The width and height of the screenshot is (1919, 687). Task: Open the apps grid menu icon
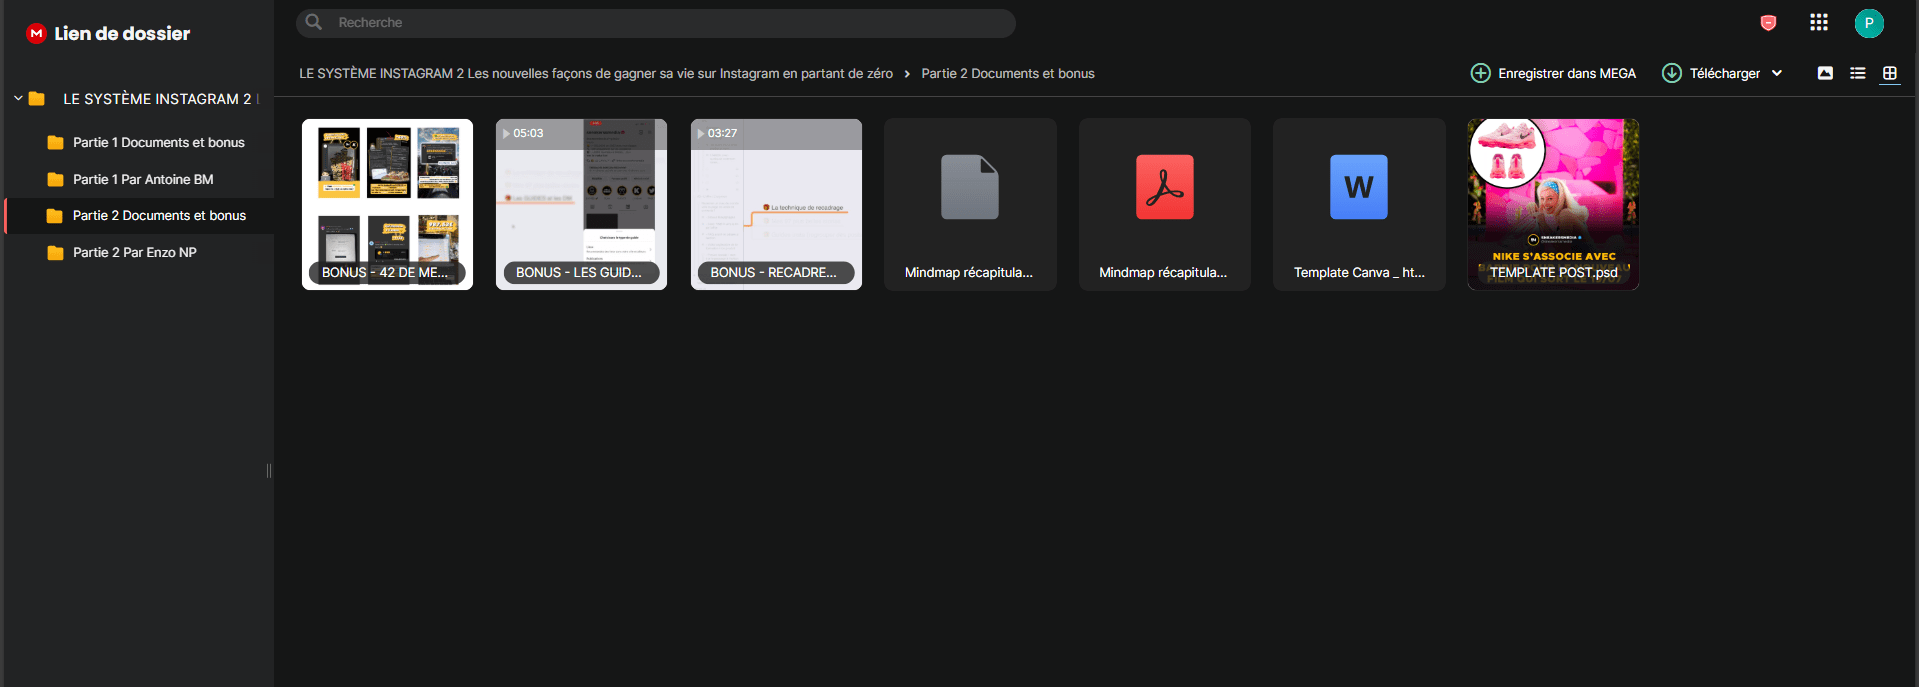pyautogui.click(x=1819, y=22)
